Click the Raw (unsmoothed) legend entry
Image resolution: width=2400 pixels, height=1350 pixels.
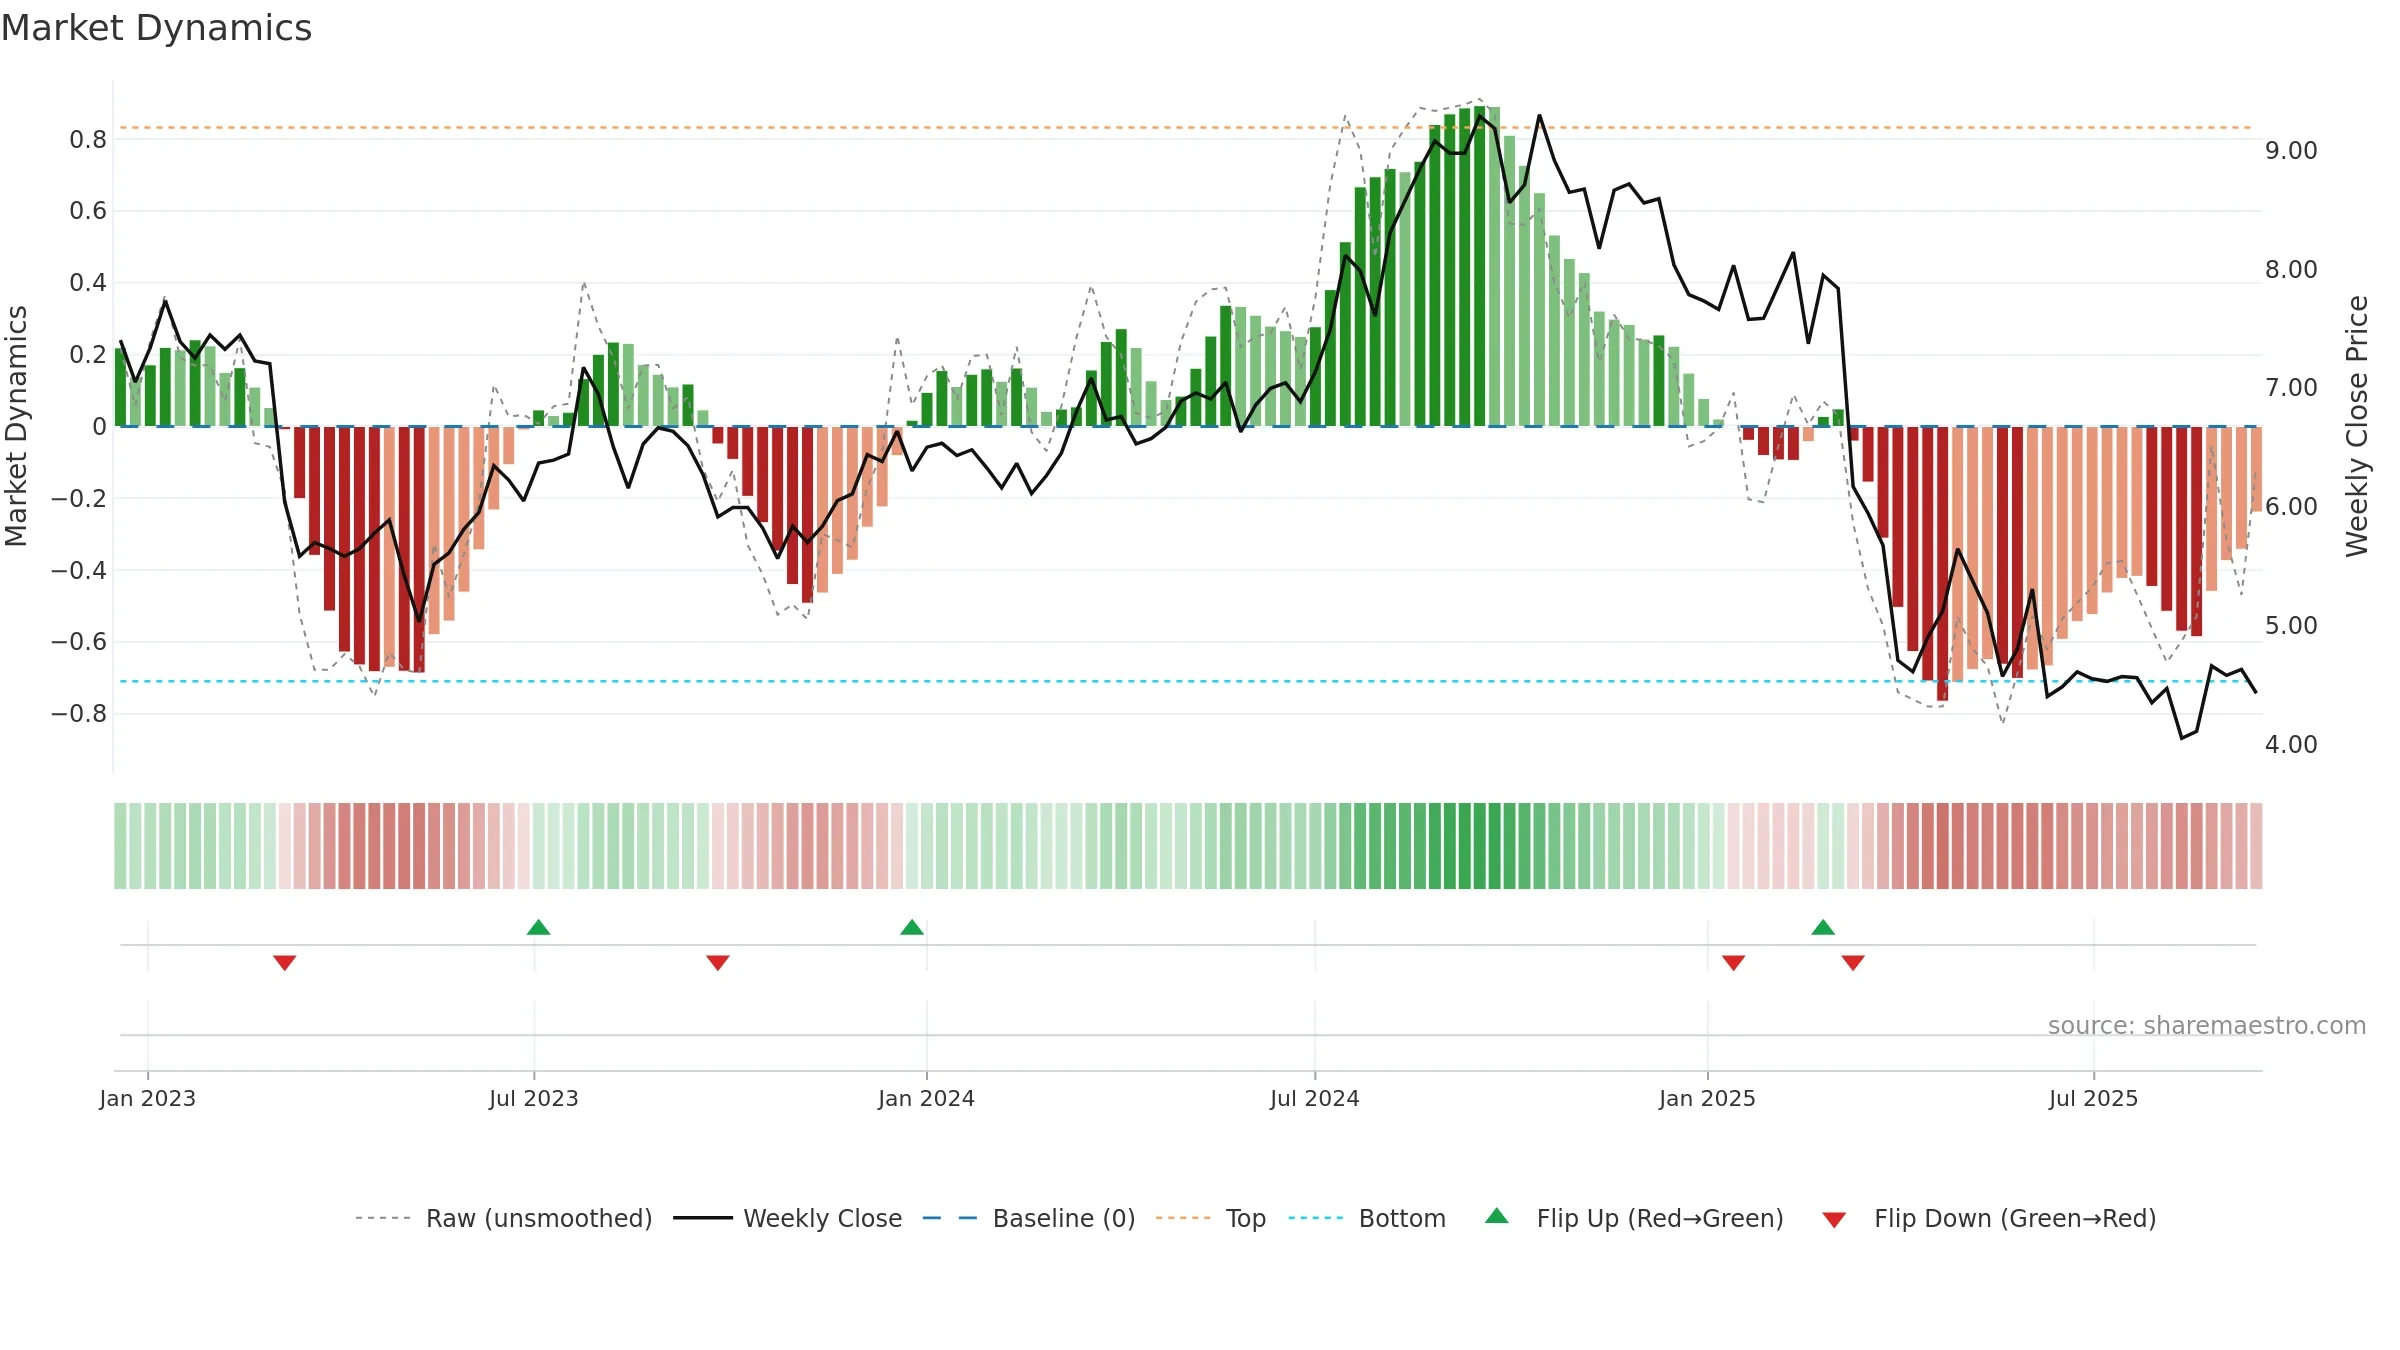click(x=504, y=1218)
